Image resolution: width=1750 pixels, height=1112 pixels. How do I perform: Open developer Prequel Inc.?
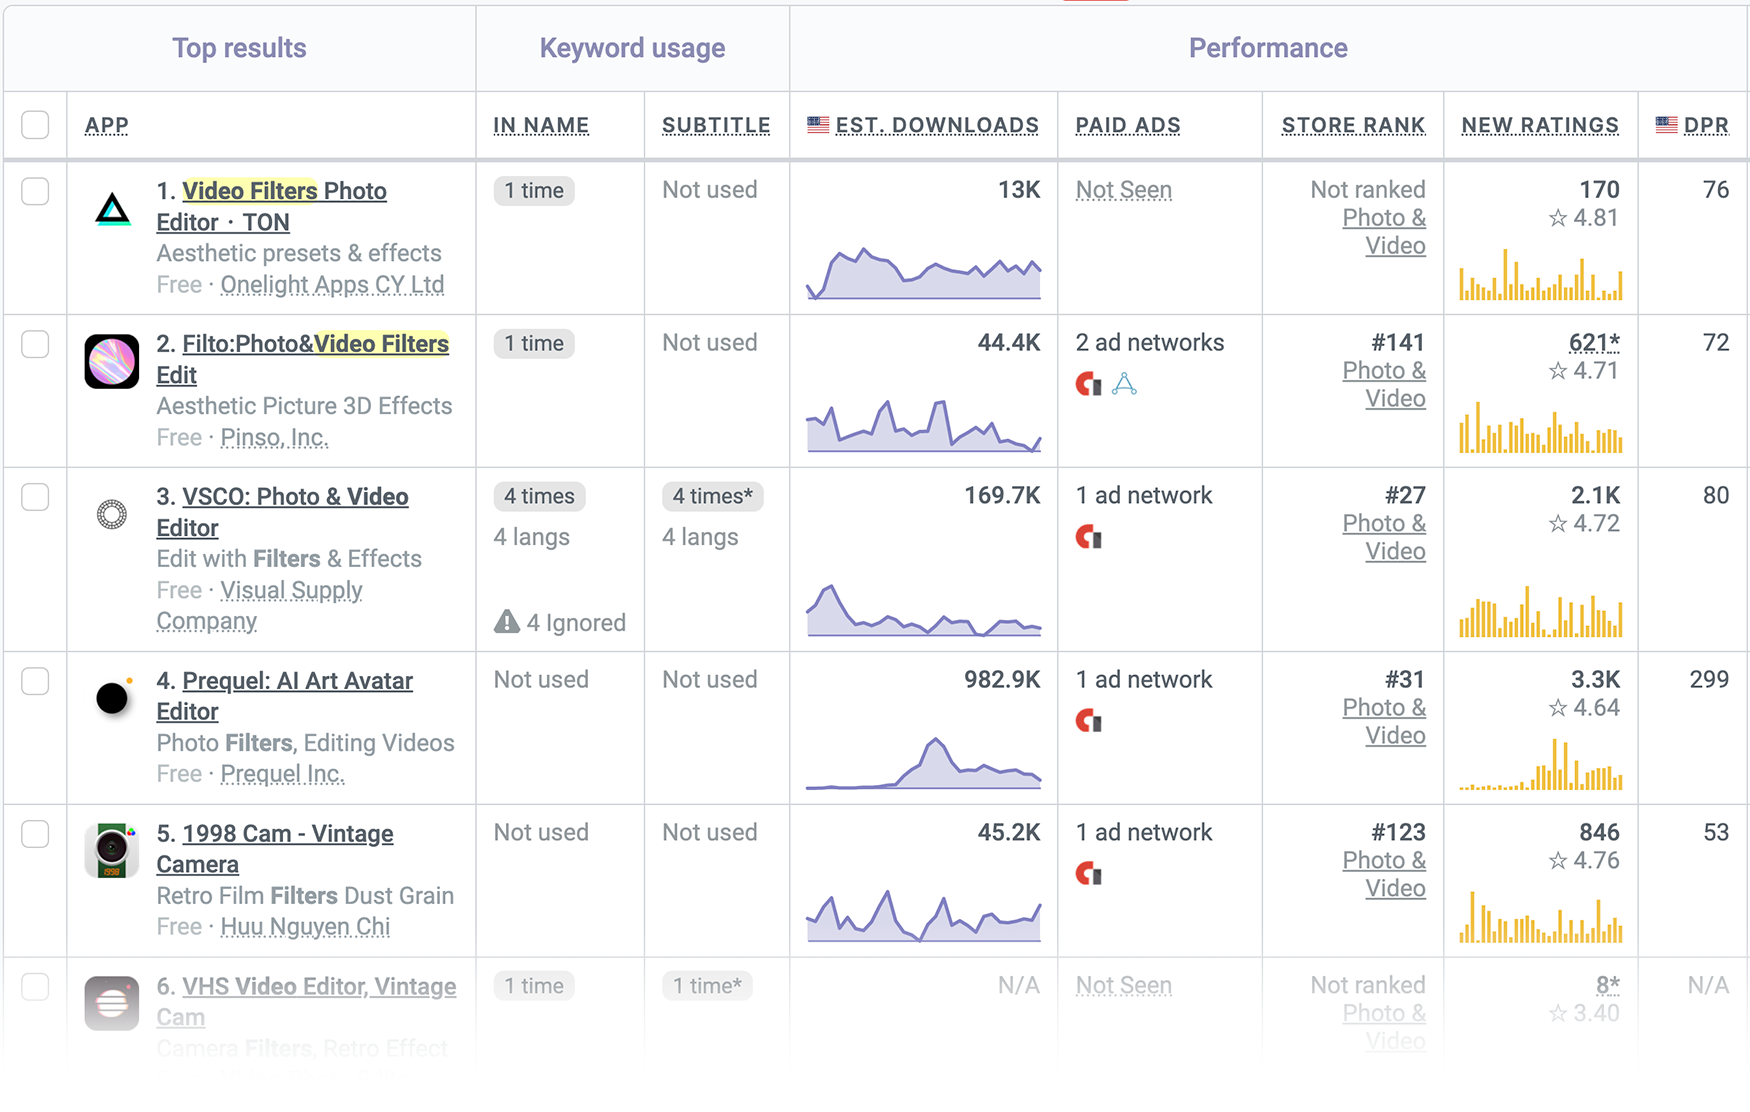[x=282, y=774]
